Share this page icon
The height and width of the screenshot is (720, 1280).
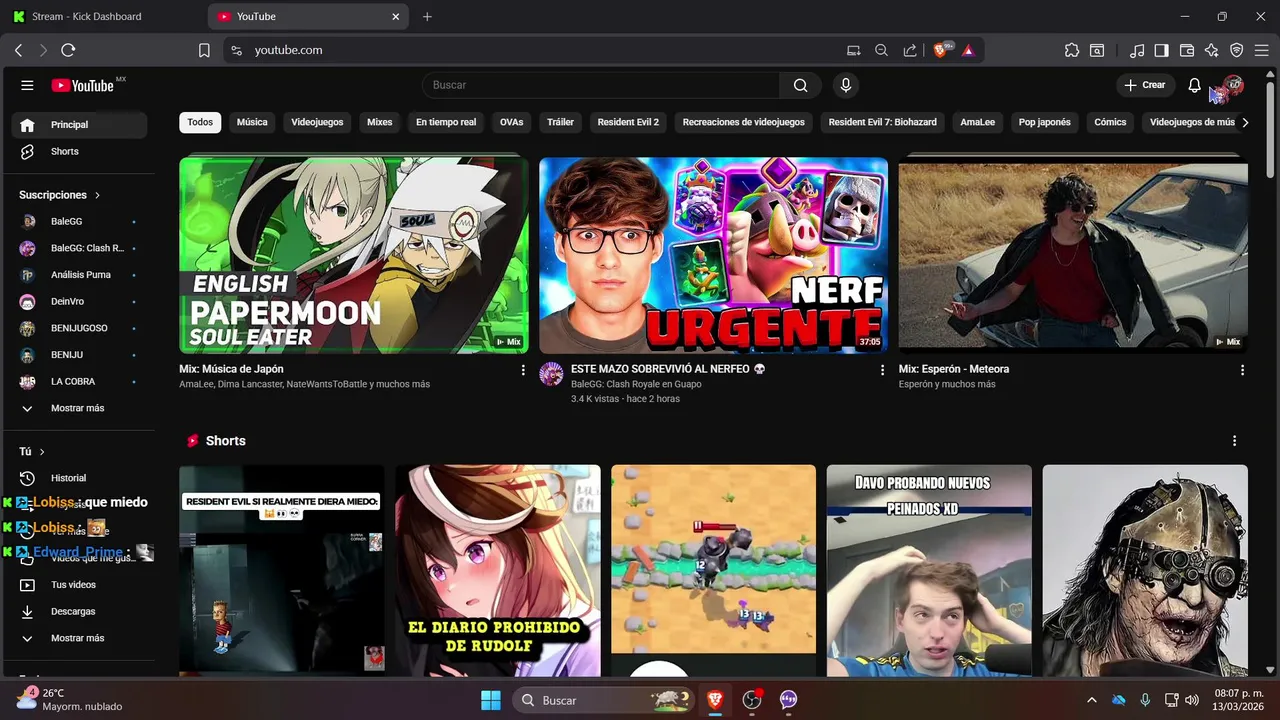click(910, 50)
